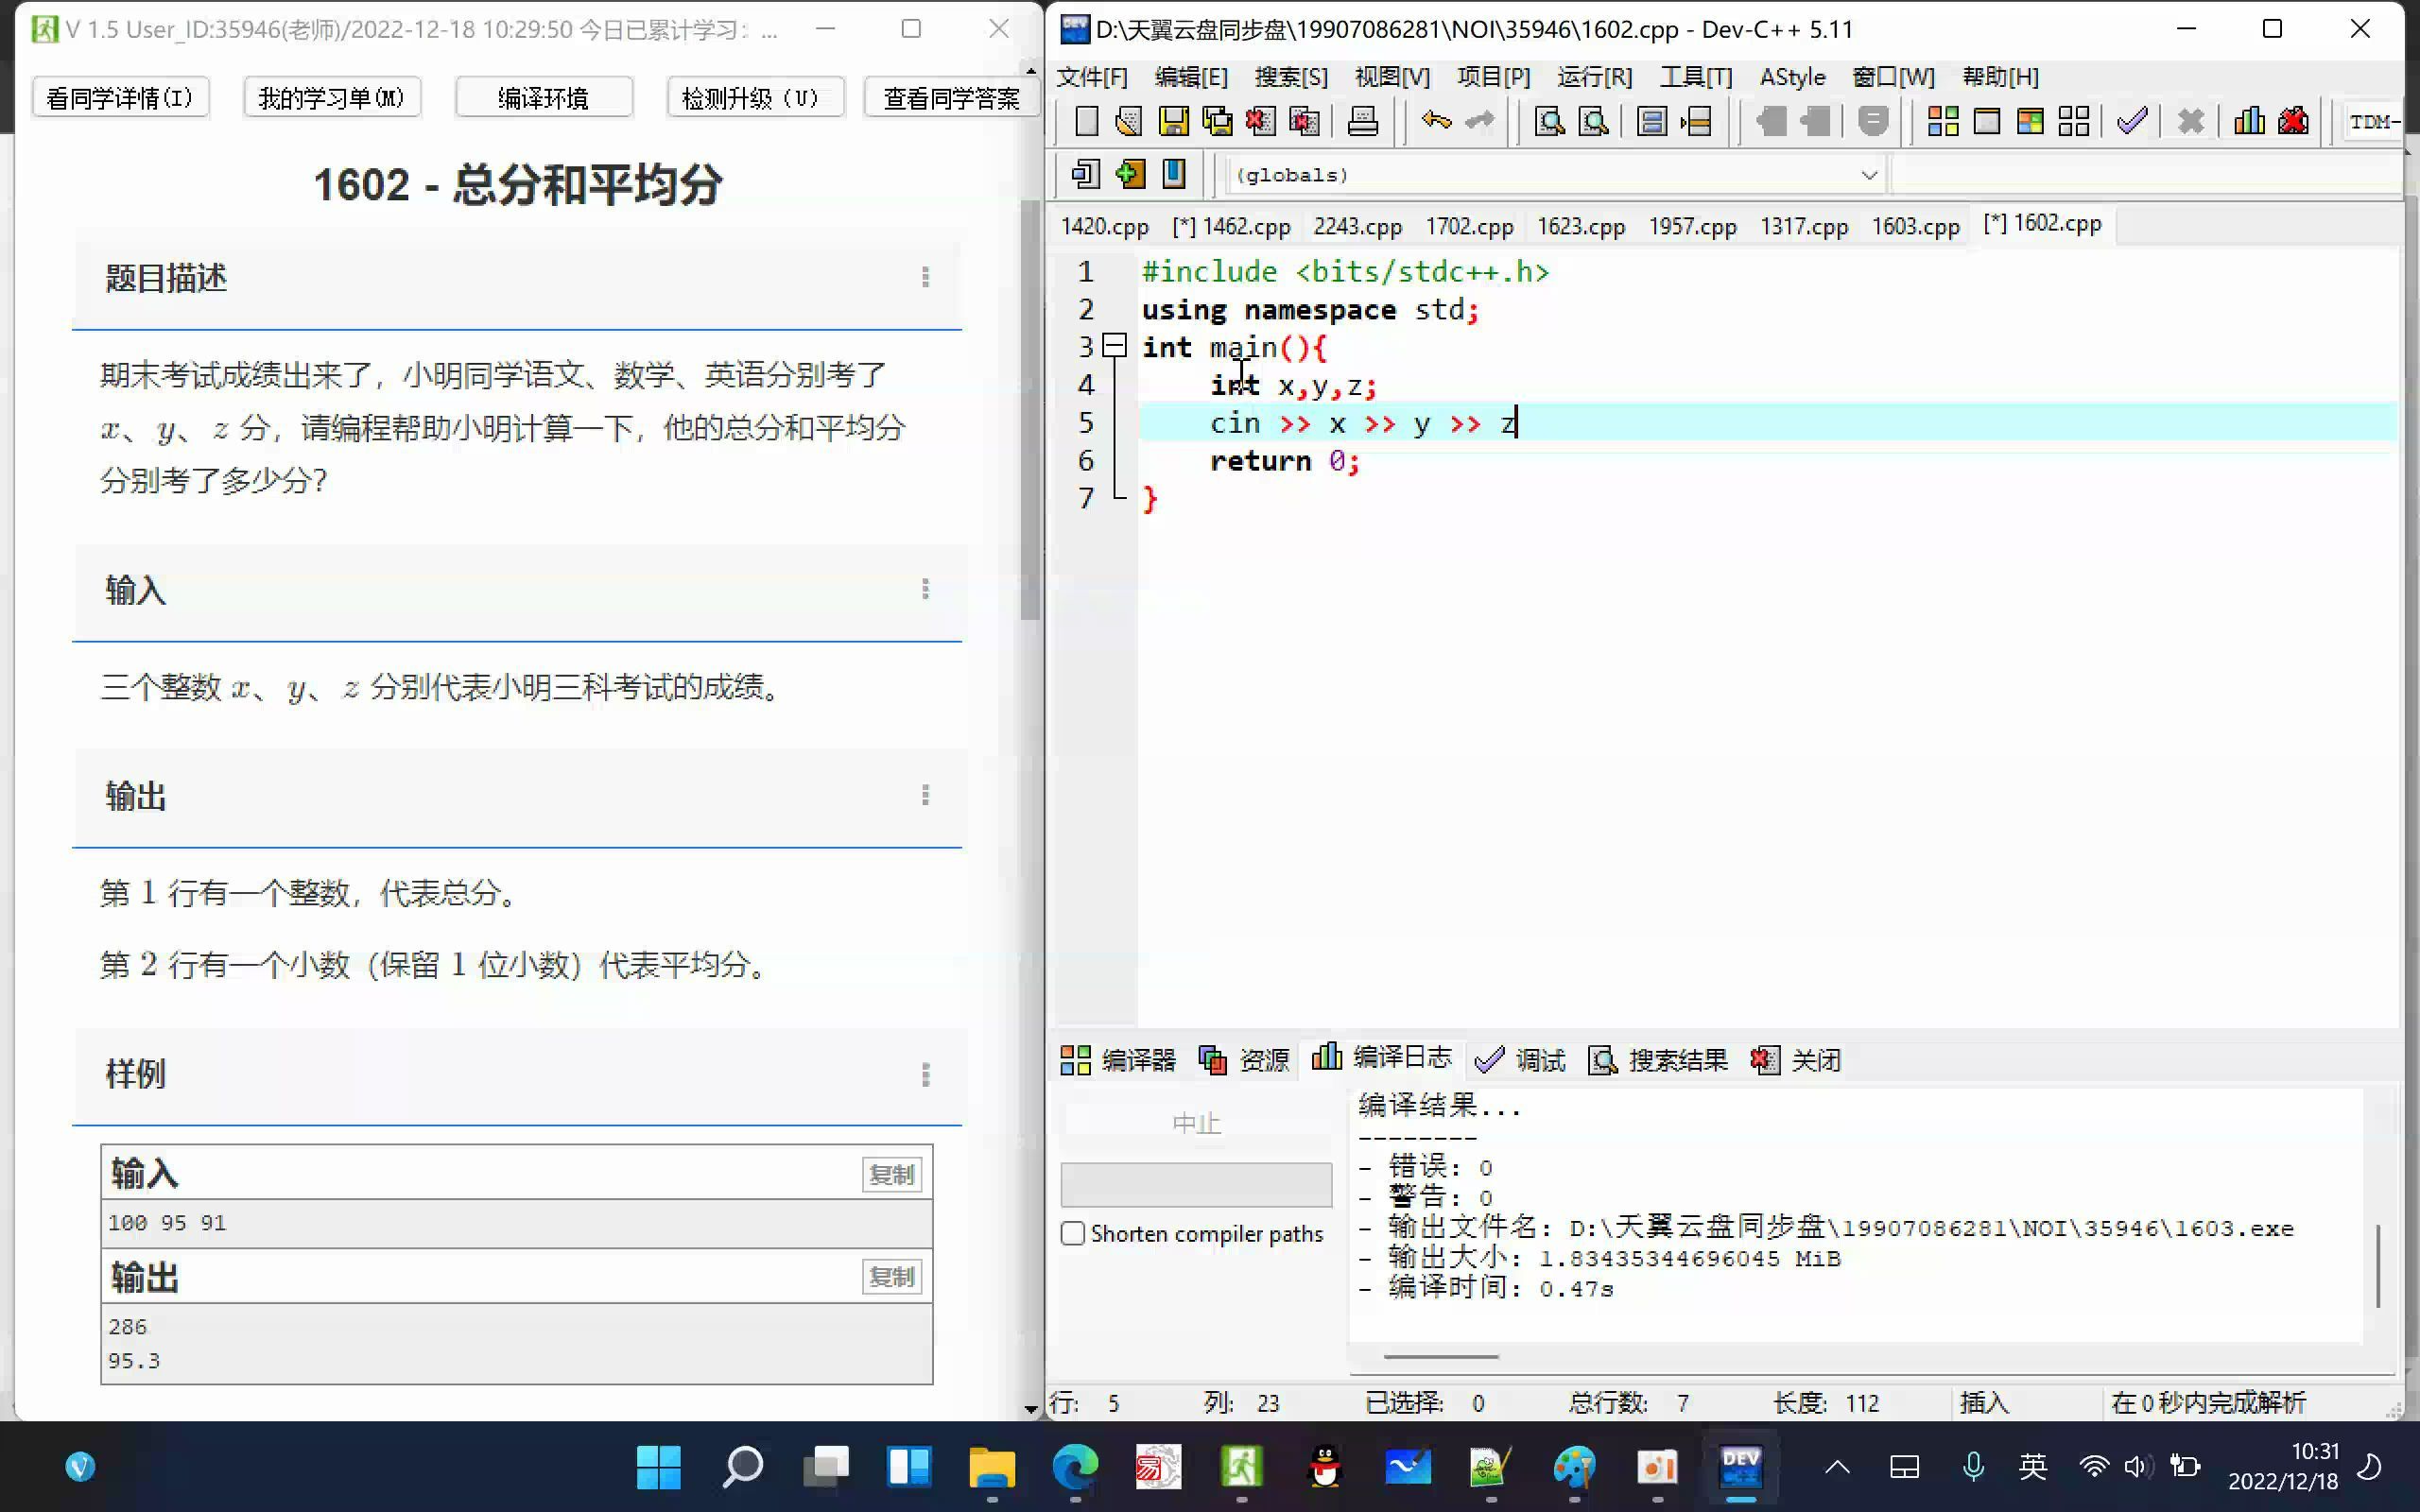Click the Undo arrow icon

(x=1436, y=122)
